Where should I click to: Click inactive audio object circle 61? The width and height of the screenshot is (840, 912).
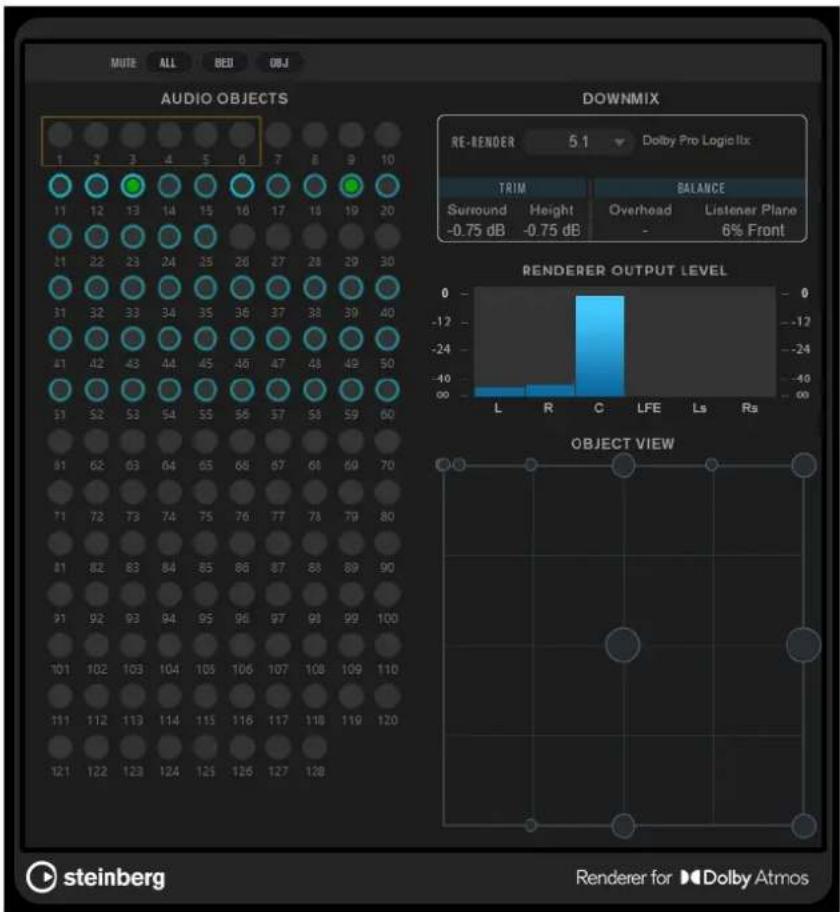tap(60, 441)
